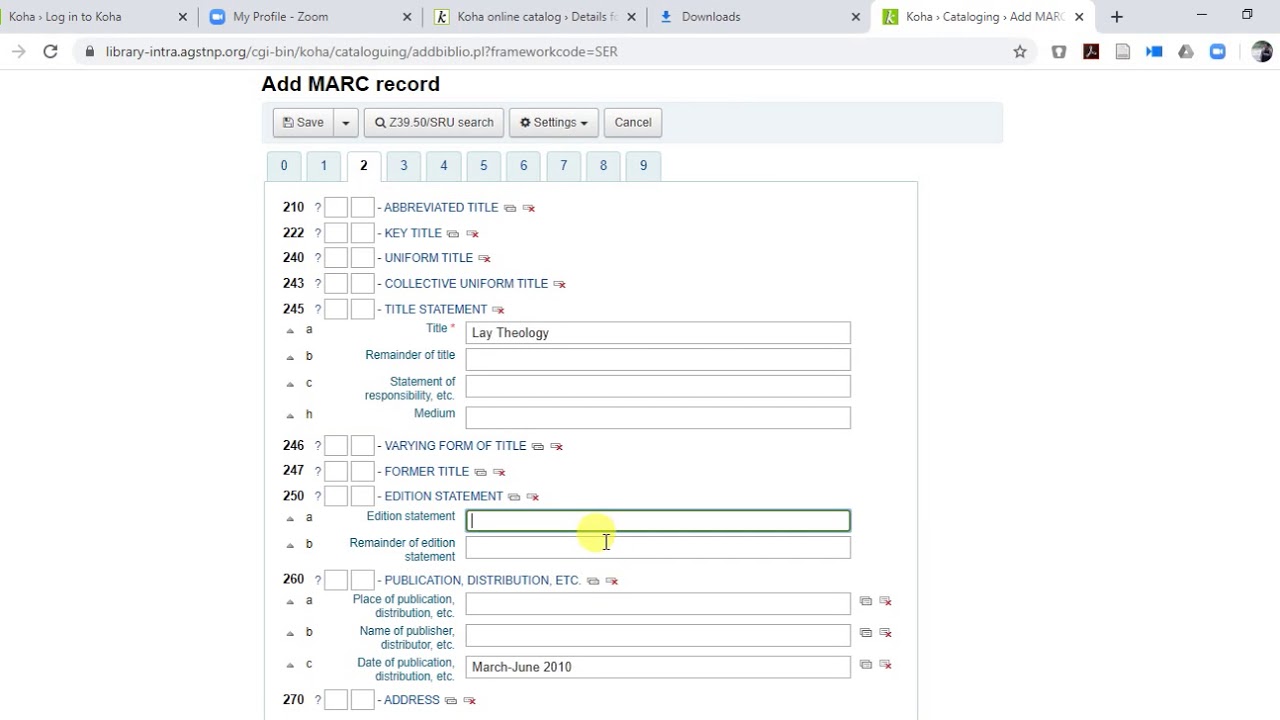Image resolution: width=1280 pixels, height=720 pixels.
Task: Clone the Name of publisher subfield
Action: coord(866,633)
